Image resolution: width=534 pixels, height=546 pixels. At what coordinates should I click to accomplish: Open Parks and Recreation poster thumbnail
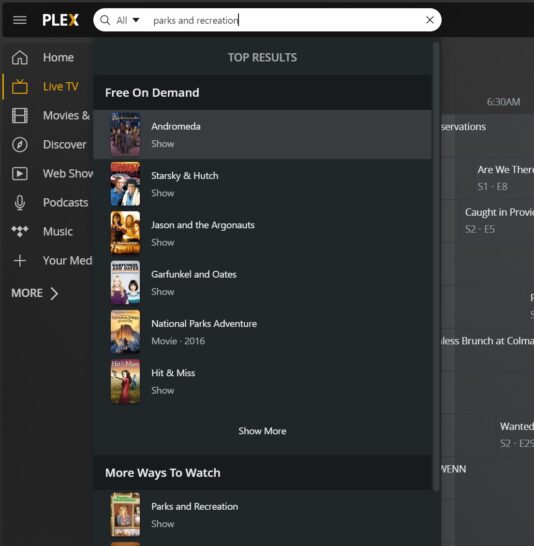pos(125,514)
